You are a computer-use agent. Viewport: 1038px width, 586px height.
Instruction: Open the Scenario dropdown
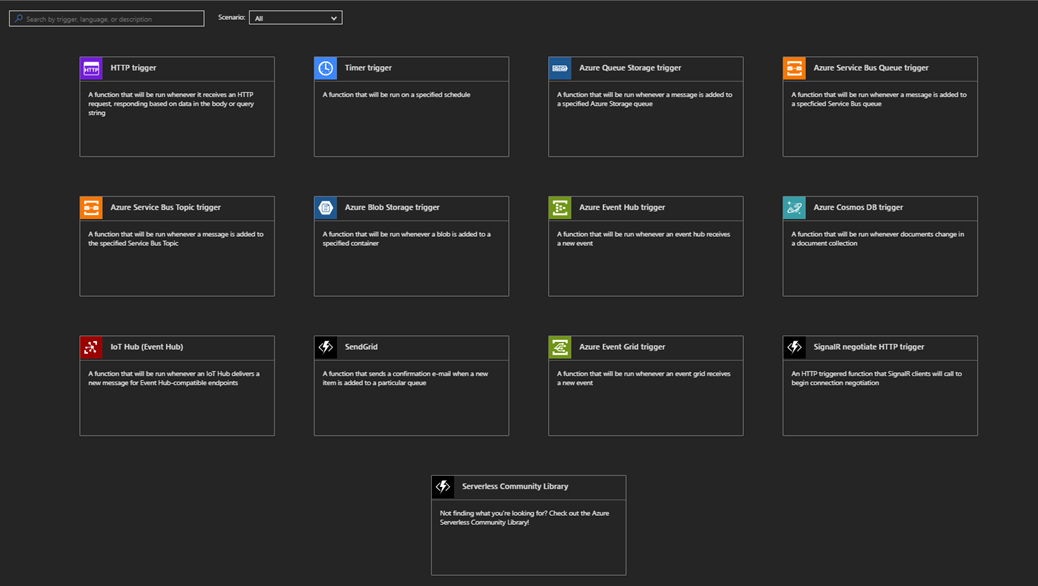pyautogui.click(x=295, y=18)
